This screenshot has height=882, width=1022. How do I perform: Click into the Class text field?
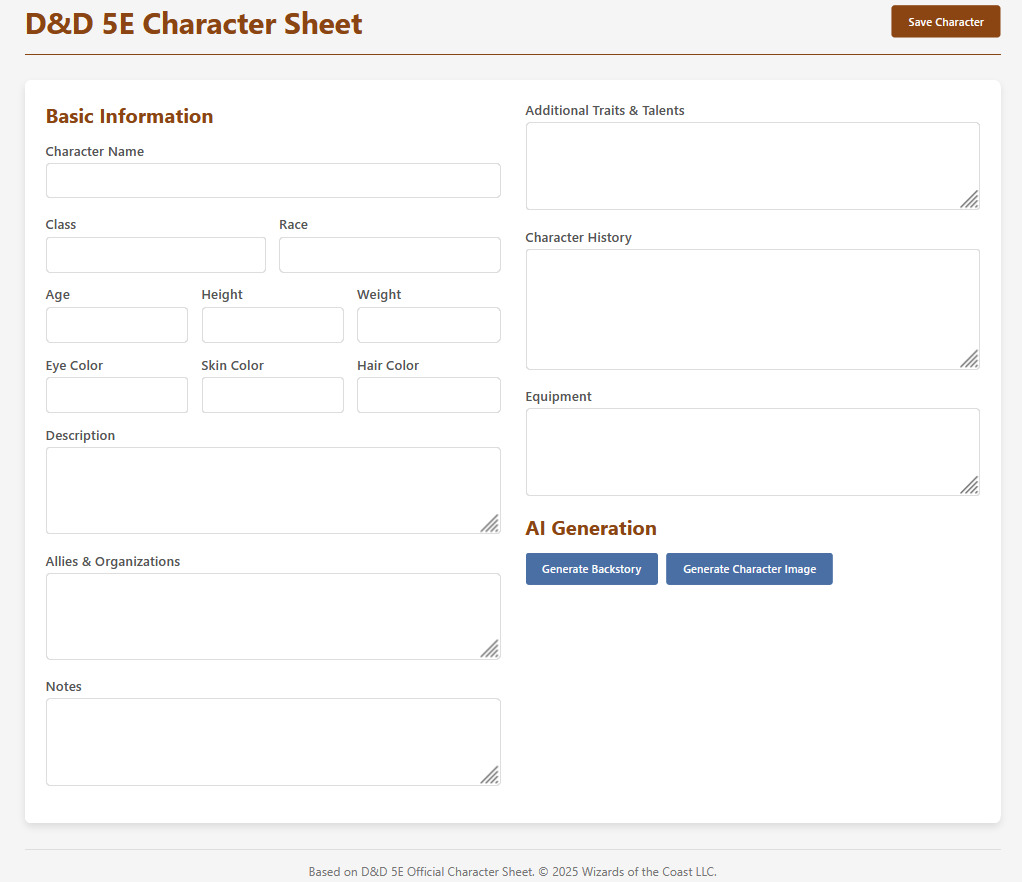point(155,255)
